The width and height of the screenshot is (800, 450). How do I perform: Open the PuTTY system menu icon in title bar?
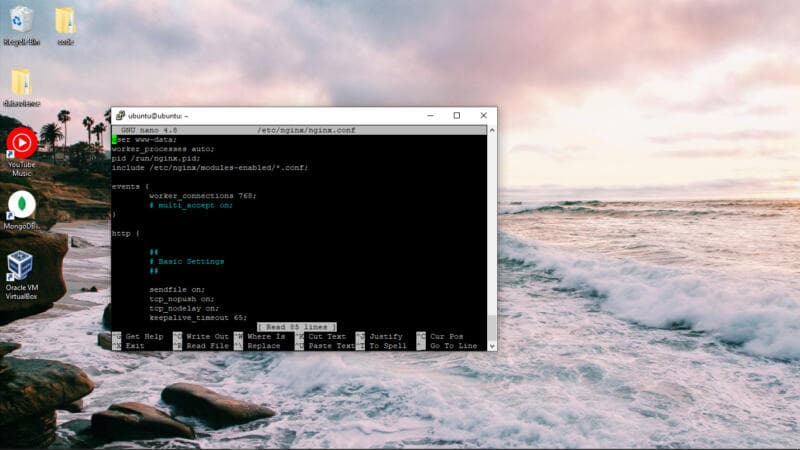(x=120, y=116)
